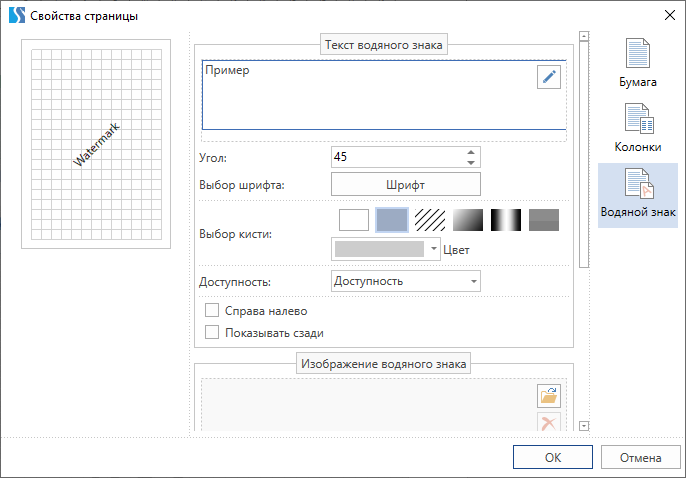Open the Цвет color dropdown
Viewport: 686px width, 478px height.
(385, 249)
